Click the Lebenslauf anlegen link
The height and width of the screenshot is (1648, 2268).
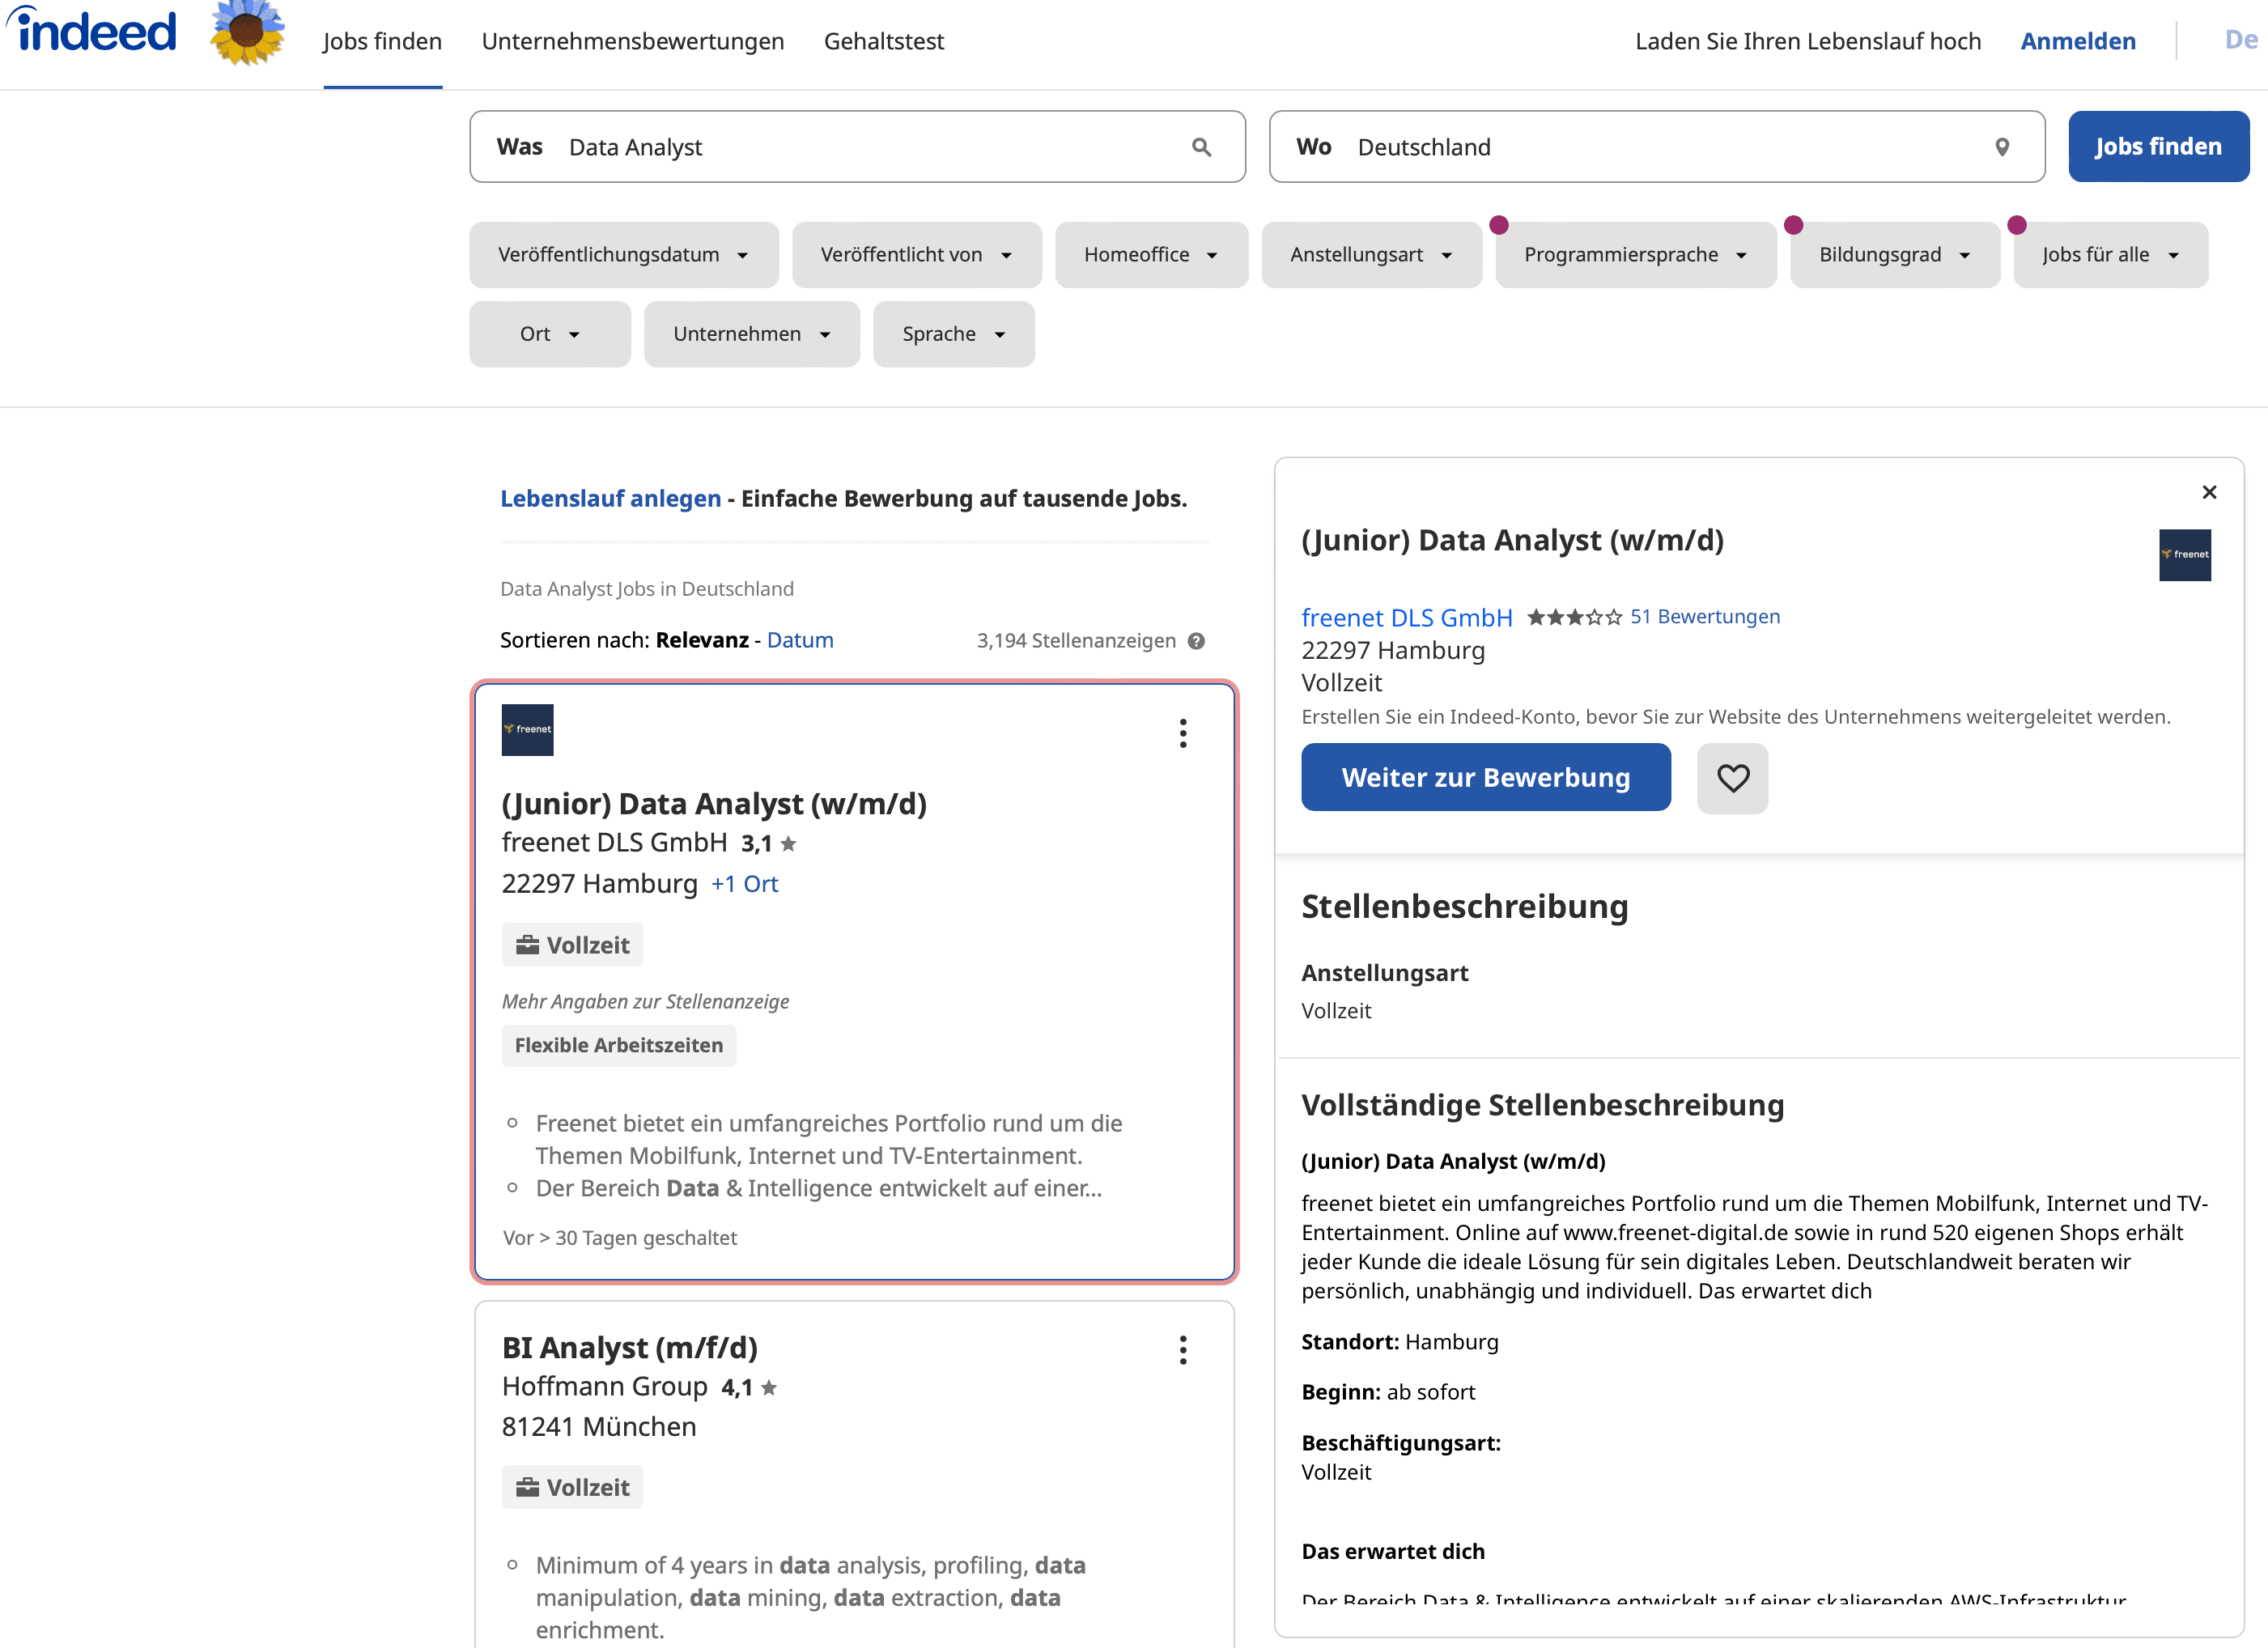pos(610,498)
